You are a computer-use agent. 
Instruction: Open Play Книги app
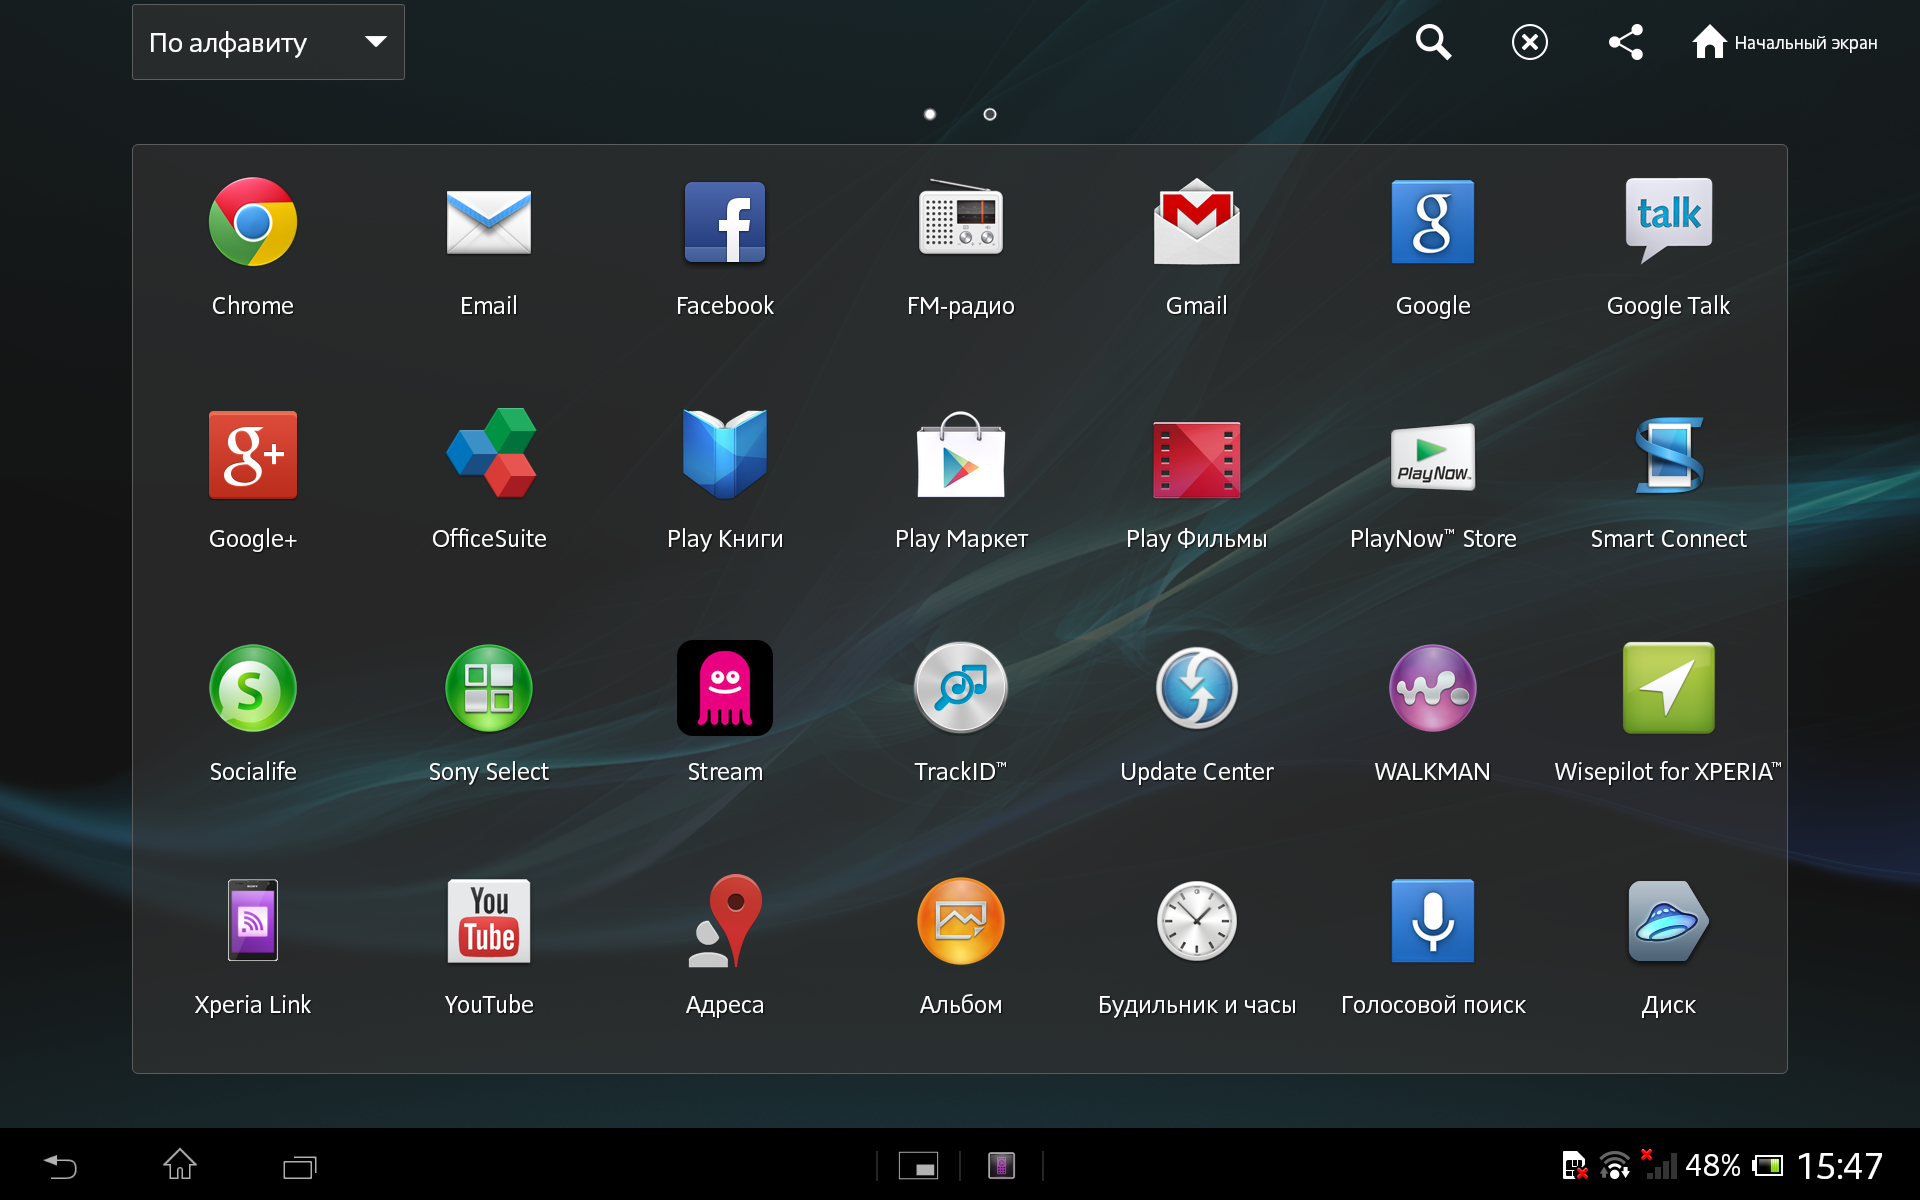point(725,454)
